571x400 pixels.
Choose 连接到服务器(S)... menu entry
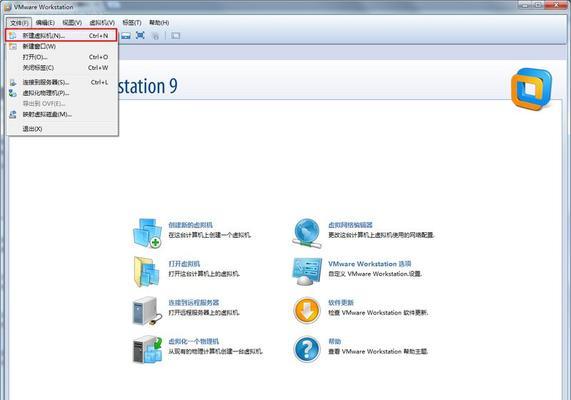coord(61,82)
